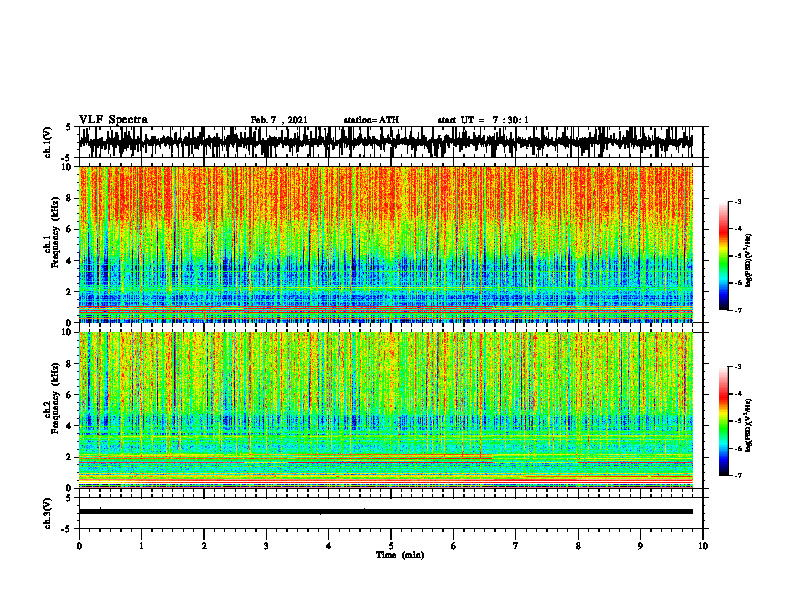Click the "10" frequency tick on ch.1 axis
The image size is (792, 612).
69,167
